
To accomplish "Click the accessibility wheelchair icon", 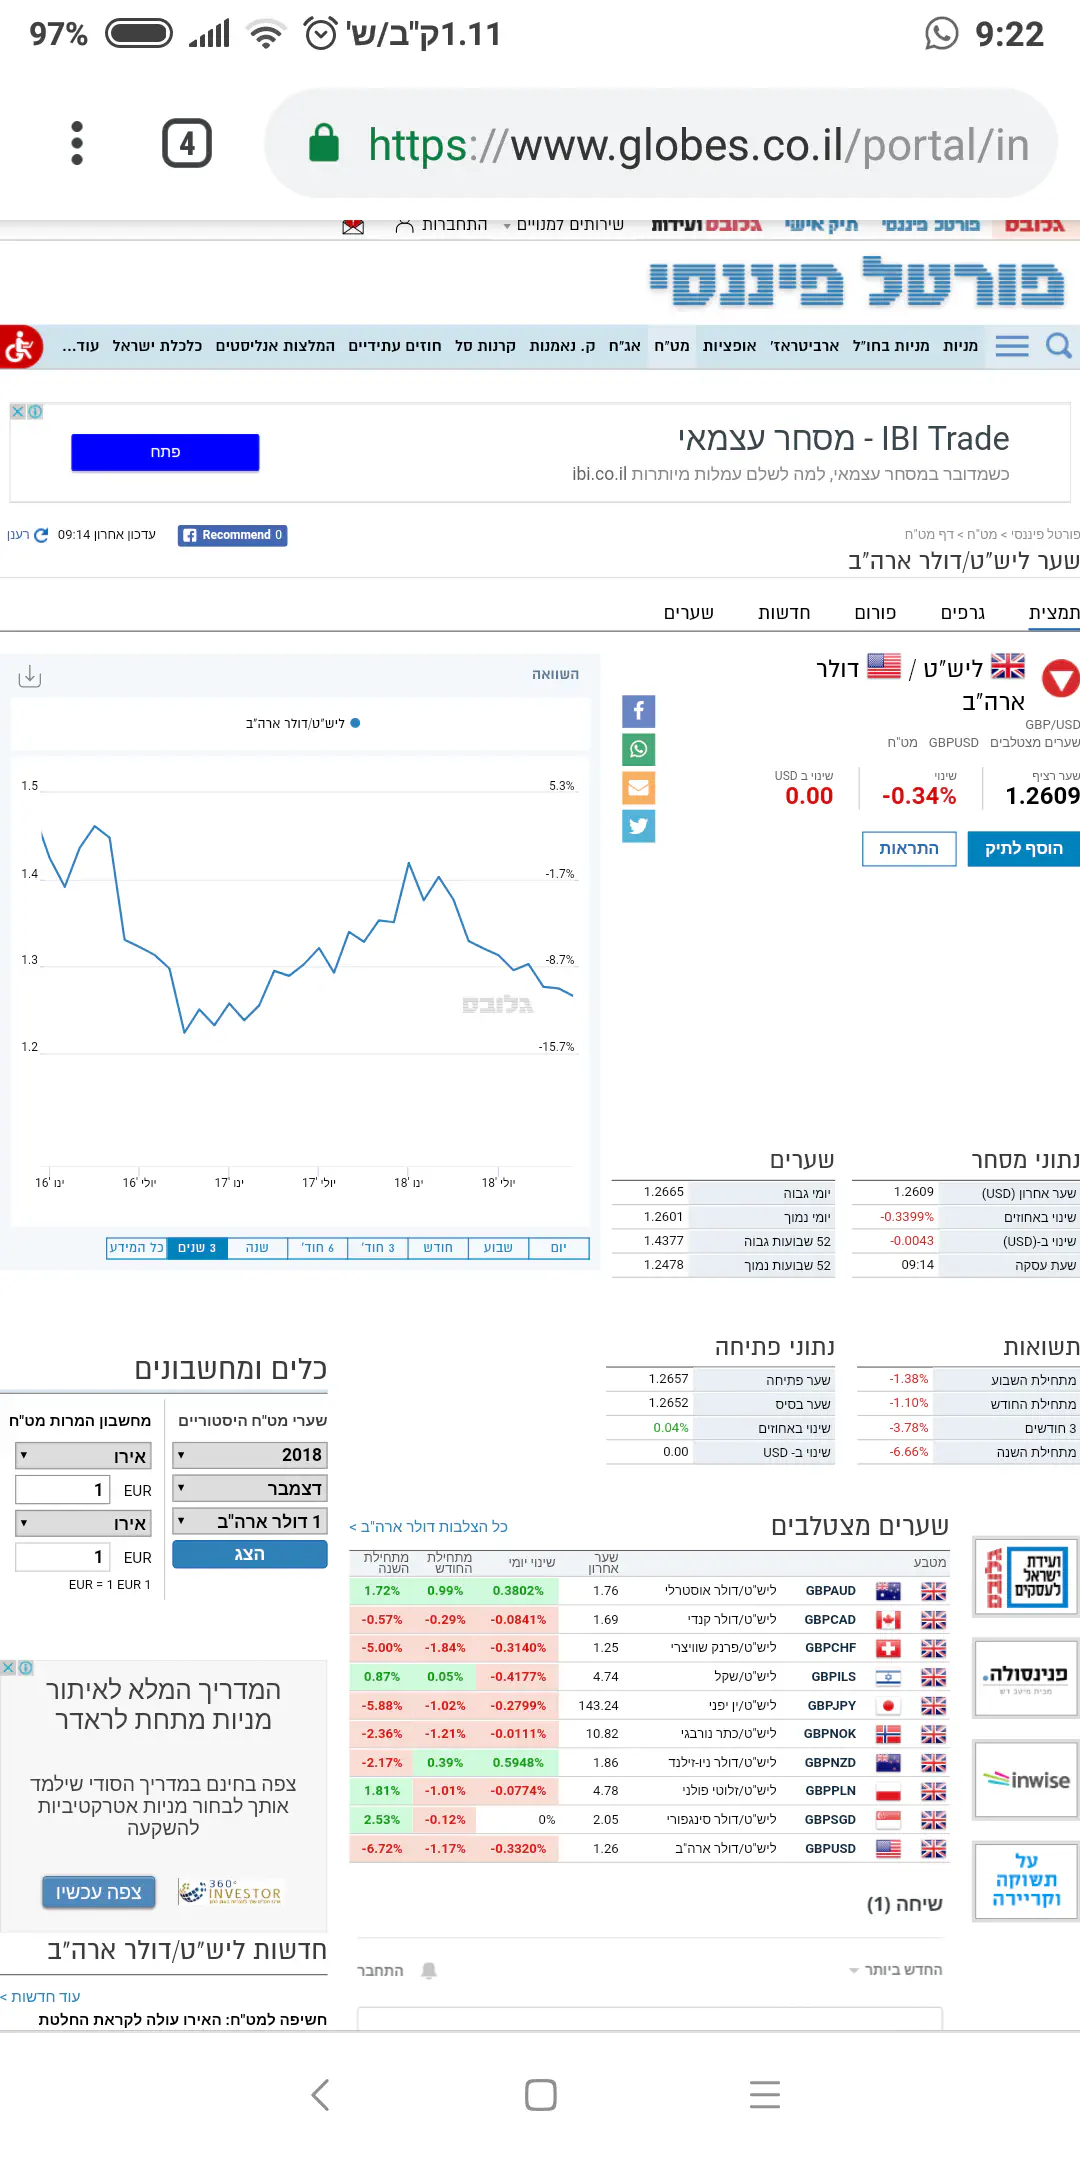I will click(20, 347).
